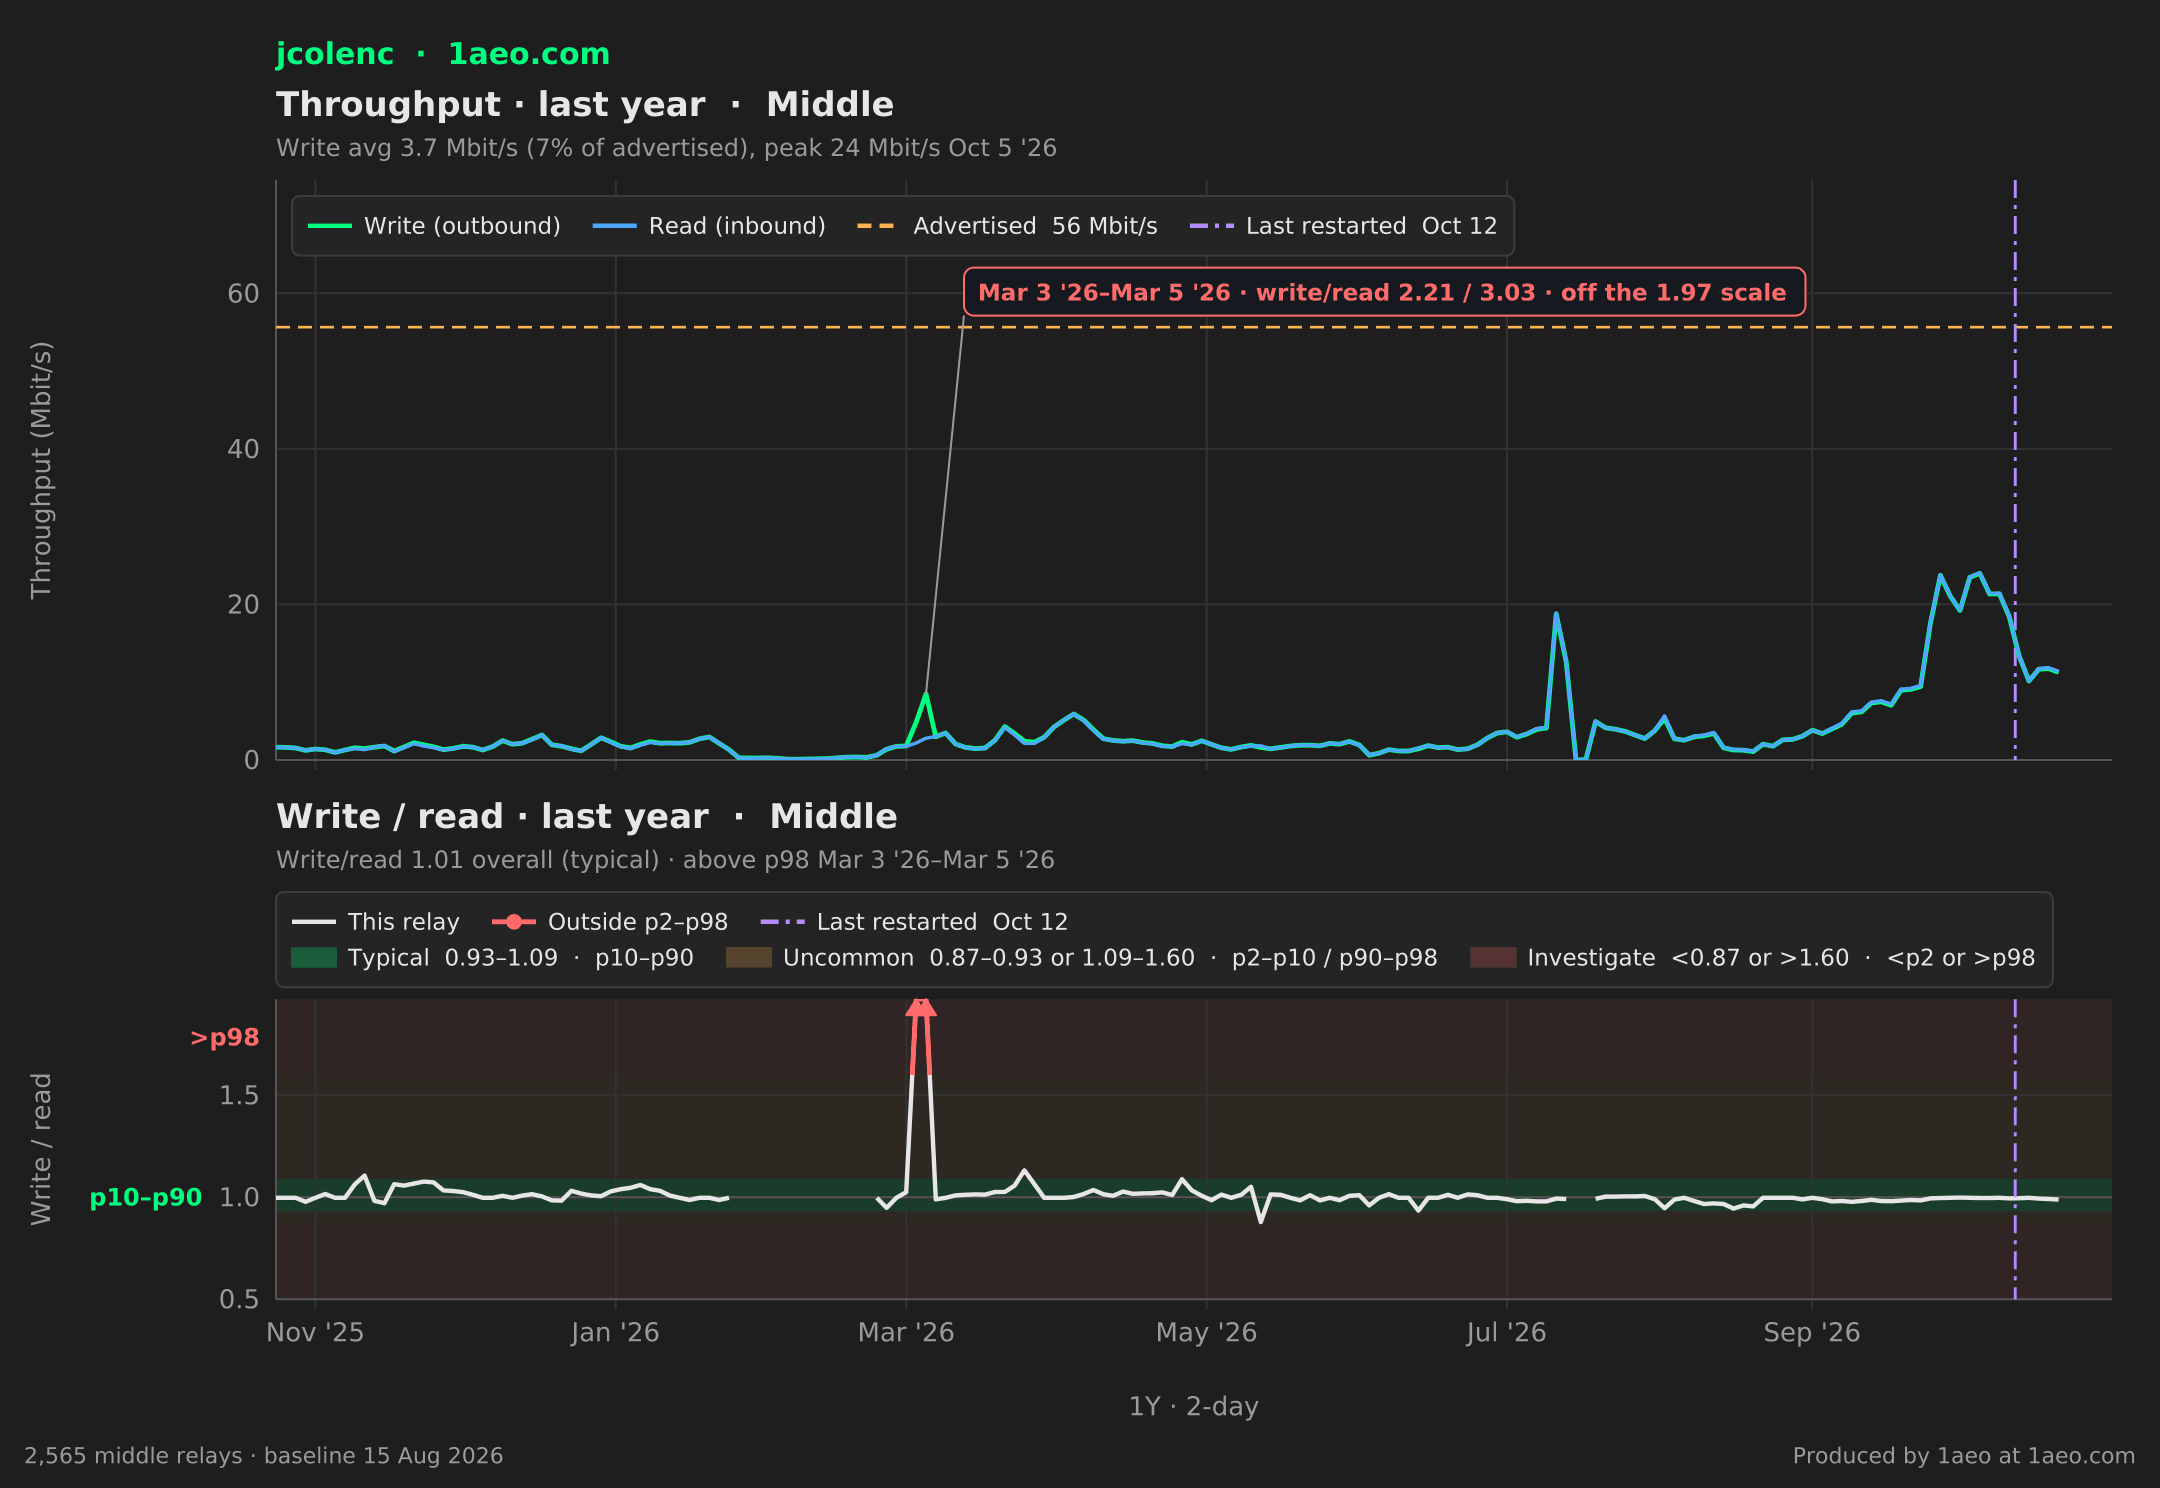Click the '0.5' ratio axis tick

tap(239, 1299)
